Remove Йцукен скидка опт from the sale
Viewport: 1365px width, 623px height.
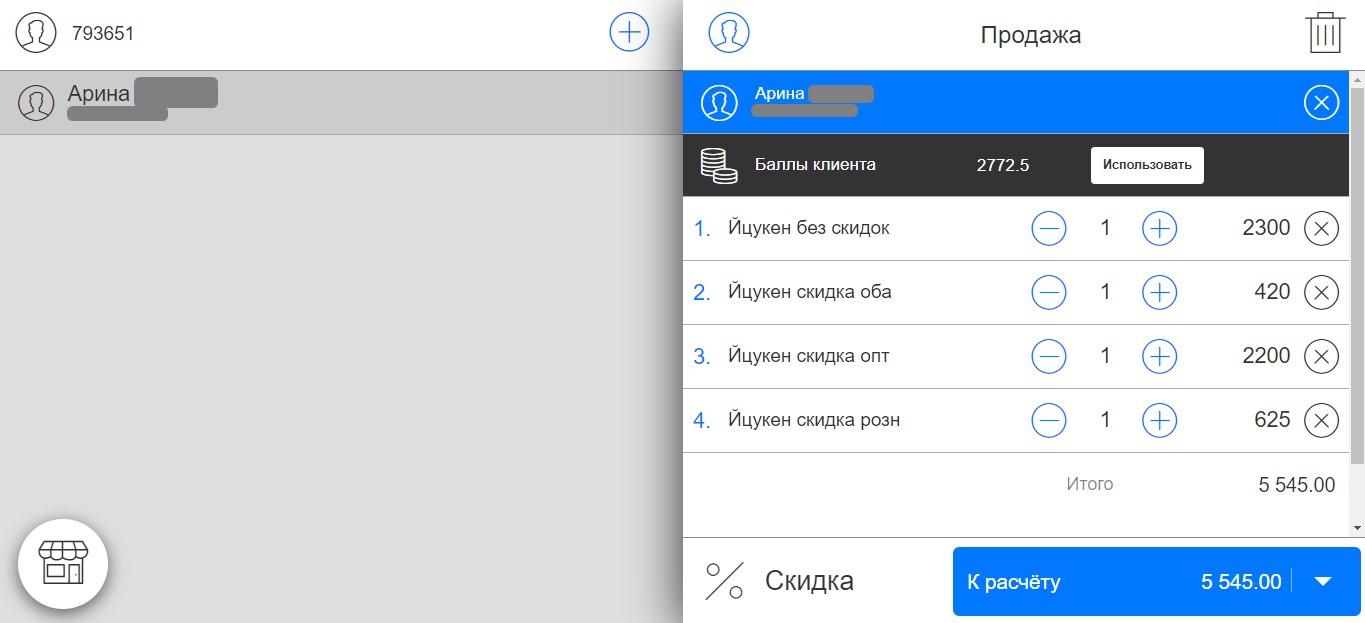1322,357
